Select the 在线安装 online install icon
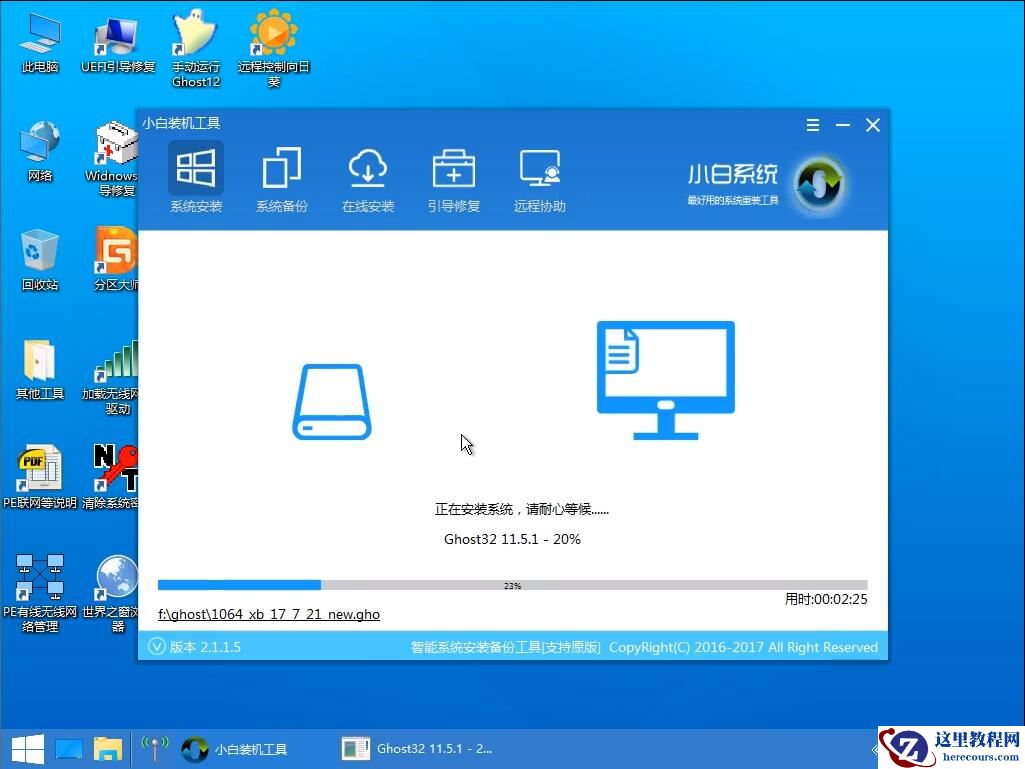The image size is (1025, 769). tap(368, 178)
